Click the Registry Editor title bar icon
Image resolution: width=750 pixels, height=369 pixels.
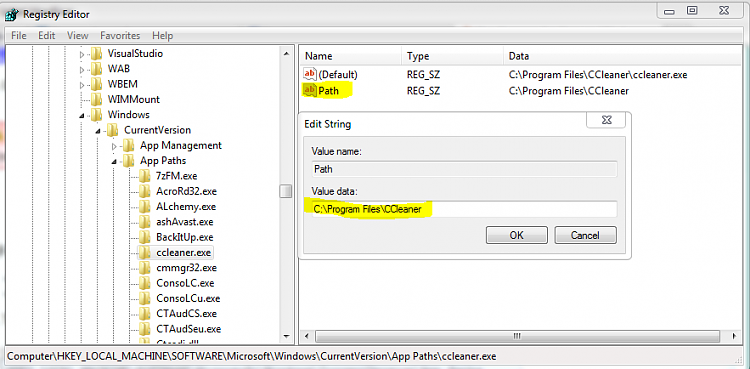[x=11, y=15]
